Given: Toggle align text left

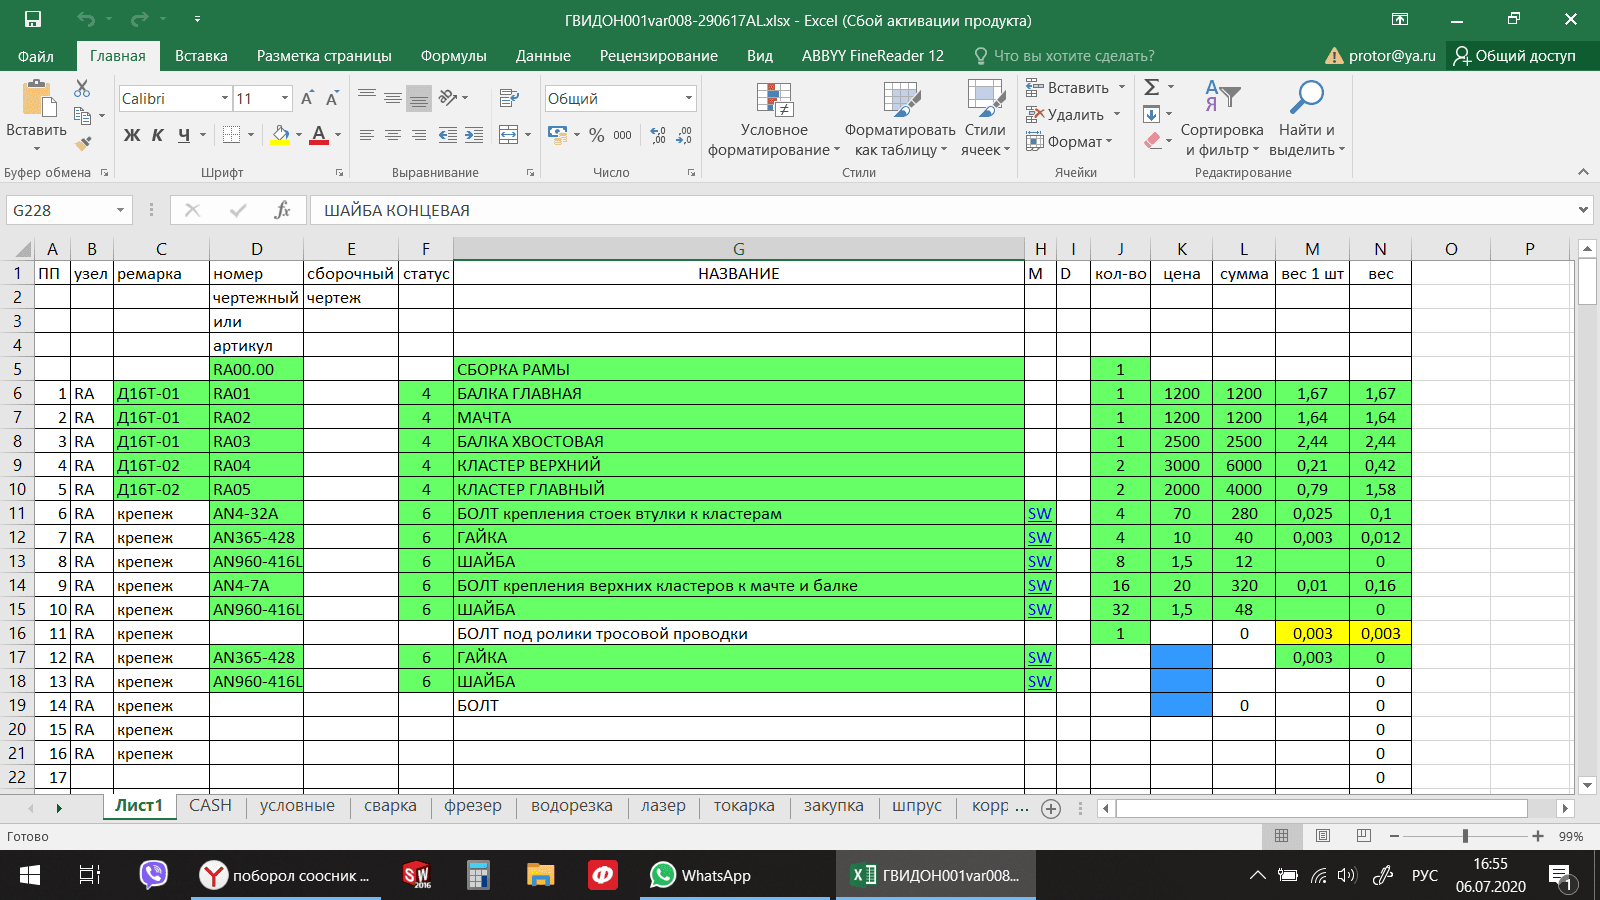Looking at the screenshot, I should pos(367,135).
